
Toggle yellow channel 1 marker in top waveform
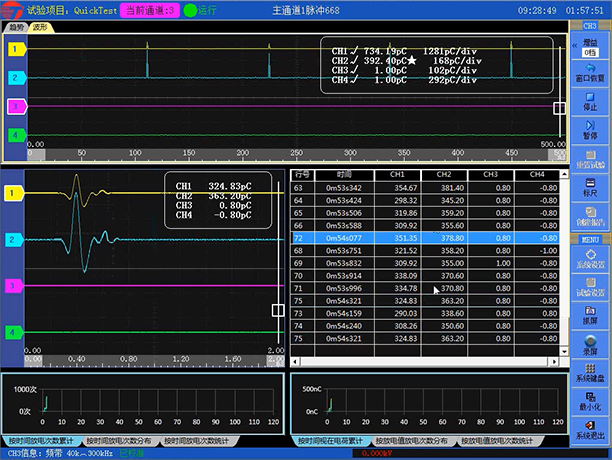(x=16, y=48)
